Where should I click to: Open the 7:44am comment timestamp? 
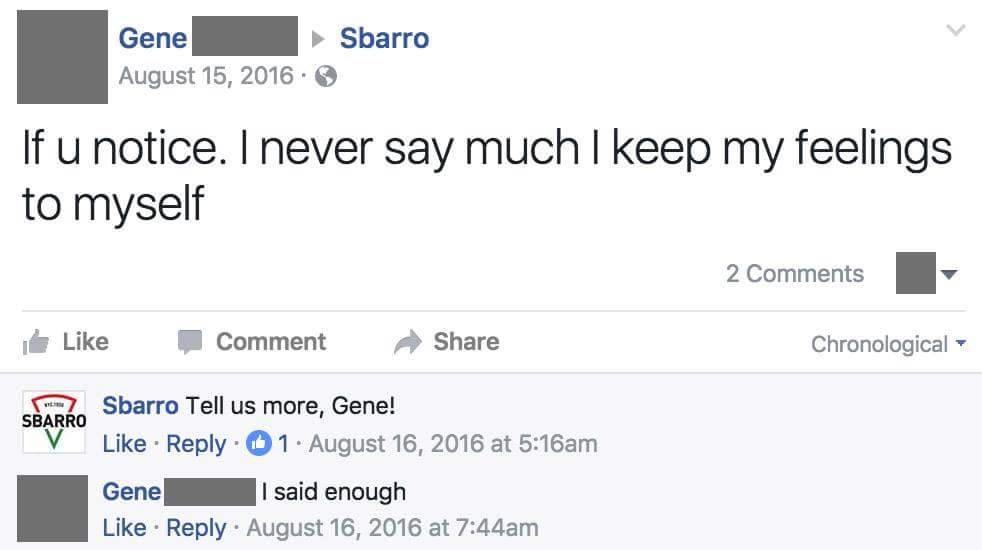coord(392,527)
